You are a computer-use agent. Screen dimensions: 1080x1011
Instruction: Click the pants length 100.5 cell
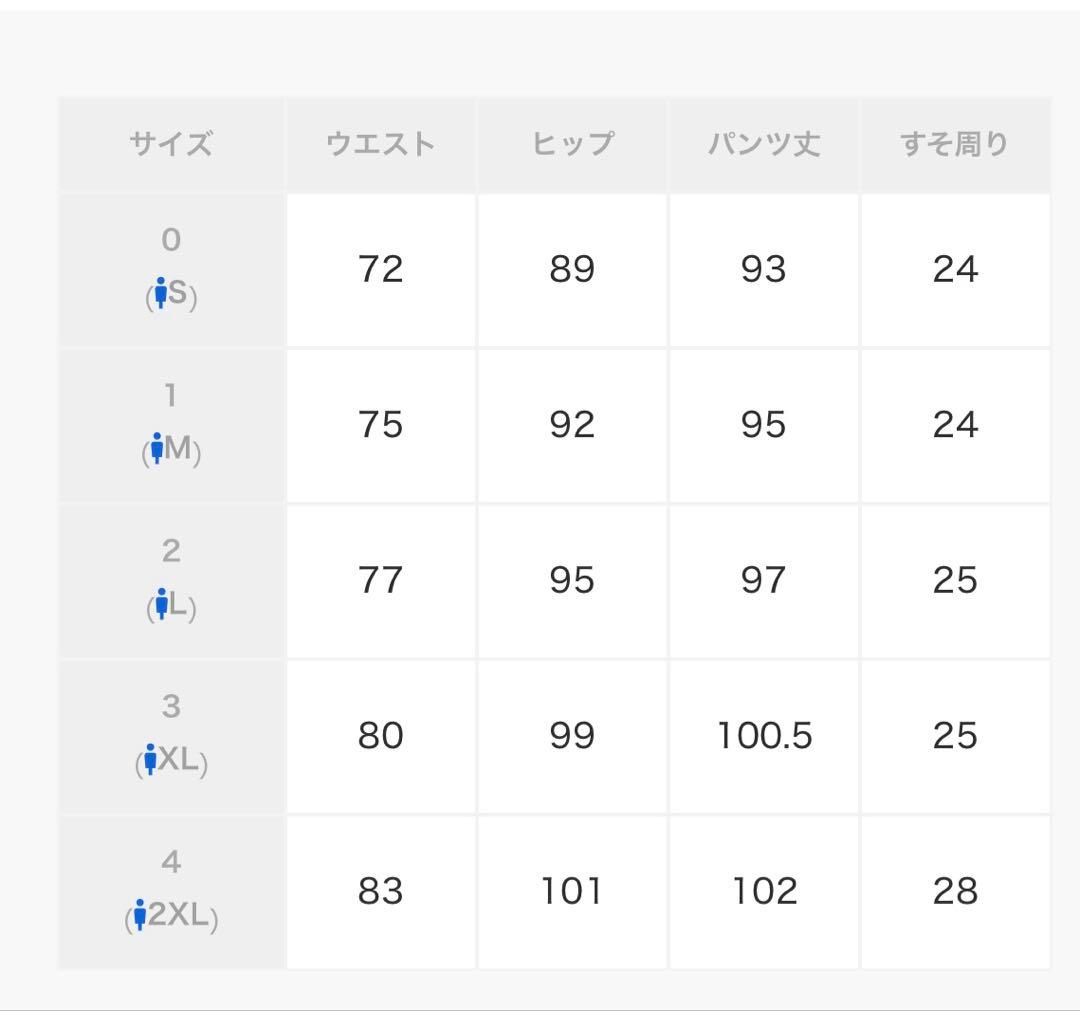[764, 736]
